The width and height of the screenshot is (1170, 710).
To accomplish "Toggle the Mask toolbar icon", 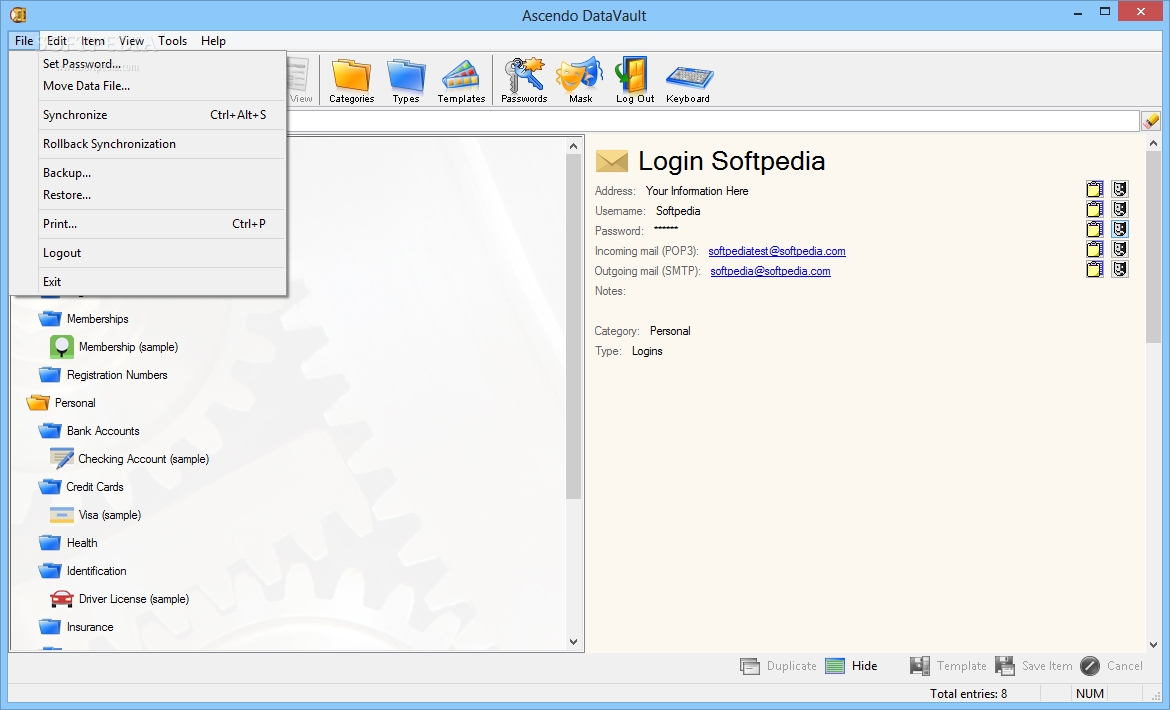I will pyautogui.click(x=580, y=80).
